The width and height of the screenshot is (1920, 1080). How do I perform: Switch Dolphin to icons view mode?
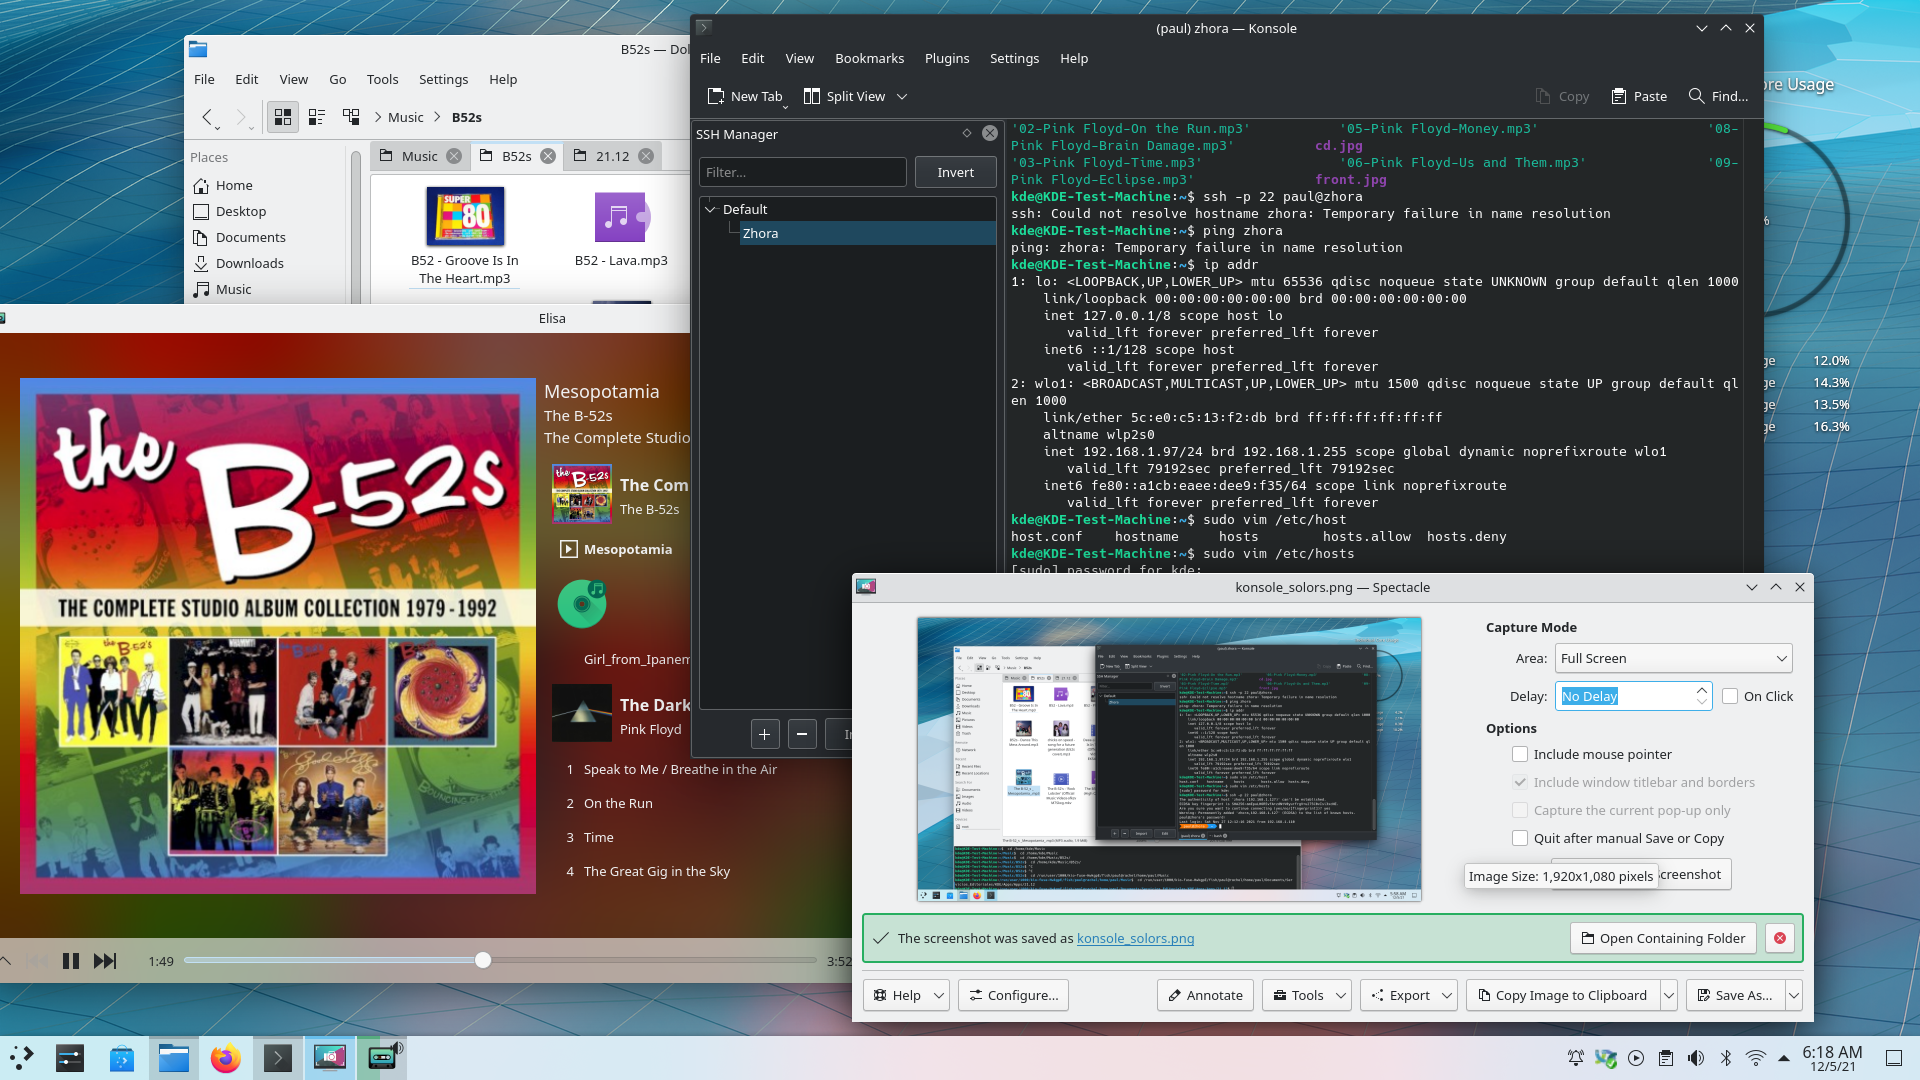pos(283,117)
